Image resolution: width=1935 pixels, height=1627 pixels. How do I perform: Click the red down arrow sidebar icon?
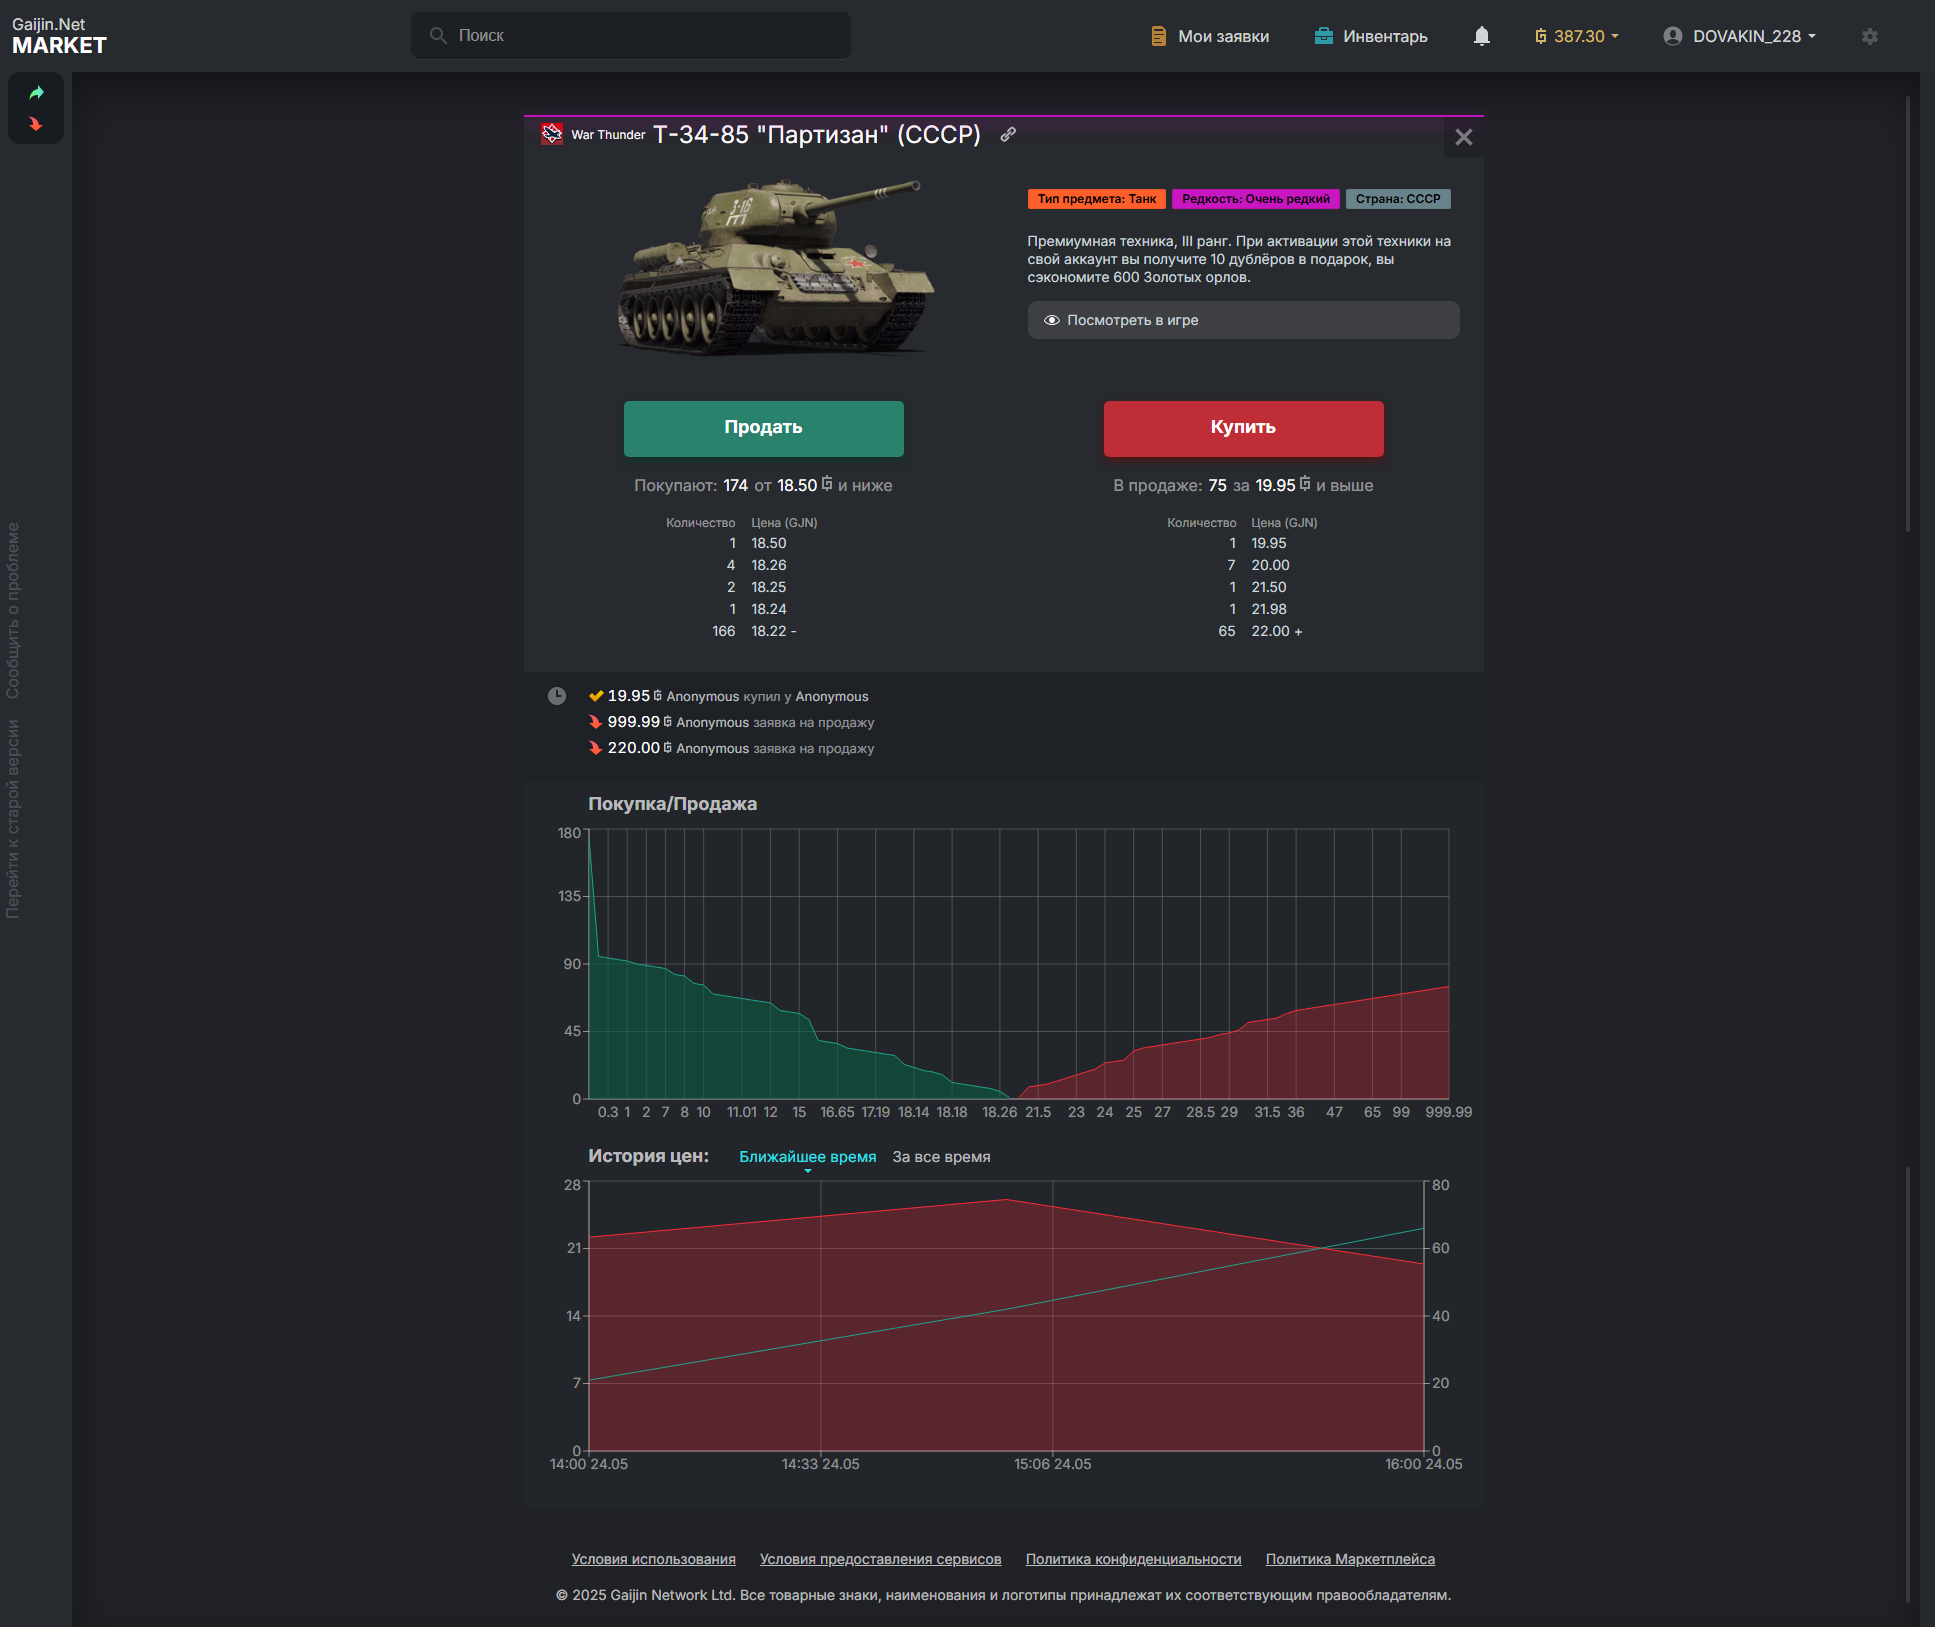pyautogui.click(x=36, y=125)
